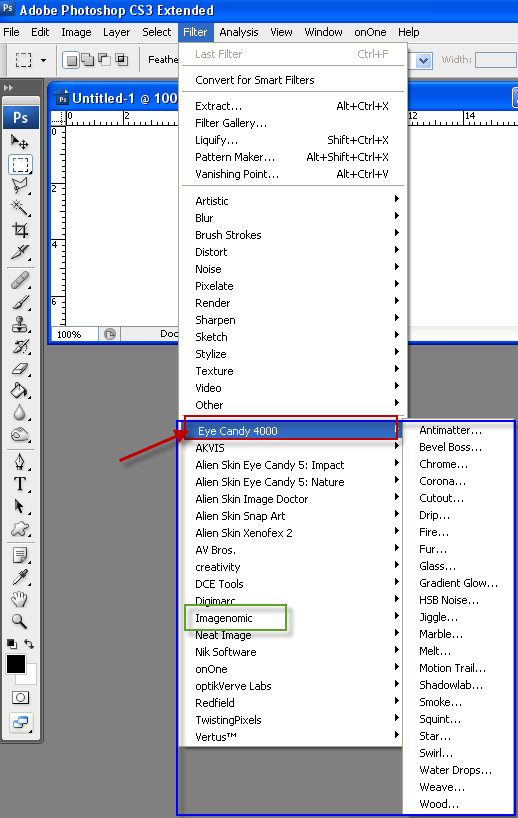Choose Chrome from Eye Candy submenu

459,464
